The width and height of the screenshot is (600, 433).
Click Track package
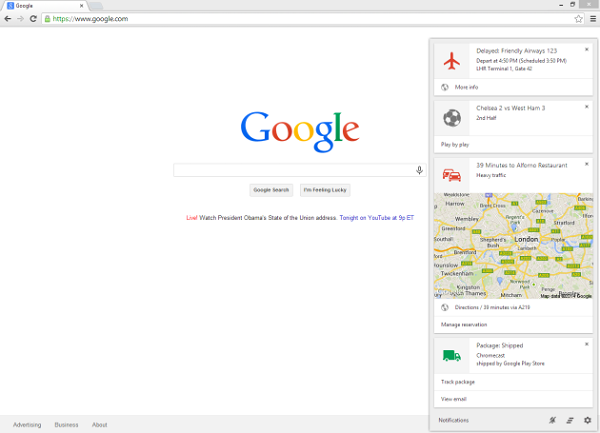coord(513,382)
